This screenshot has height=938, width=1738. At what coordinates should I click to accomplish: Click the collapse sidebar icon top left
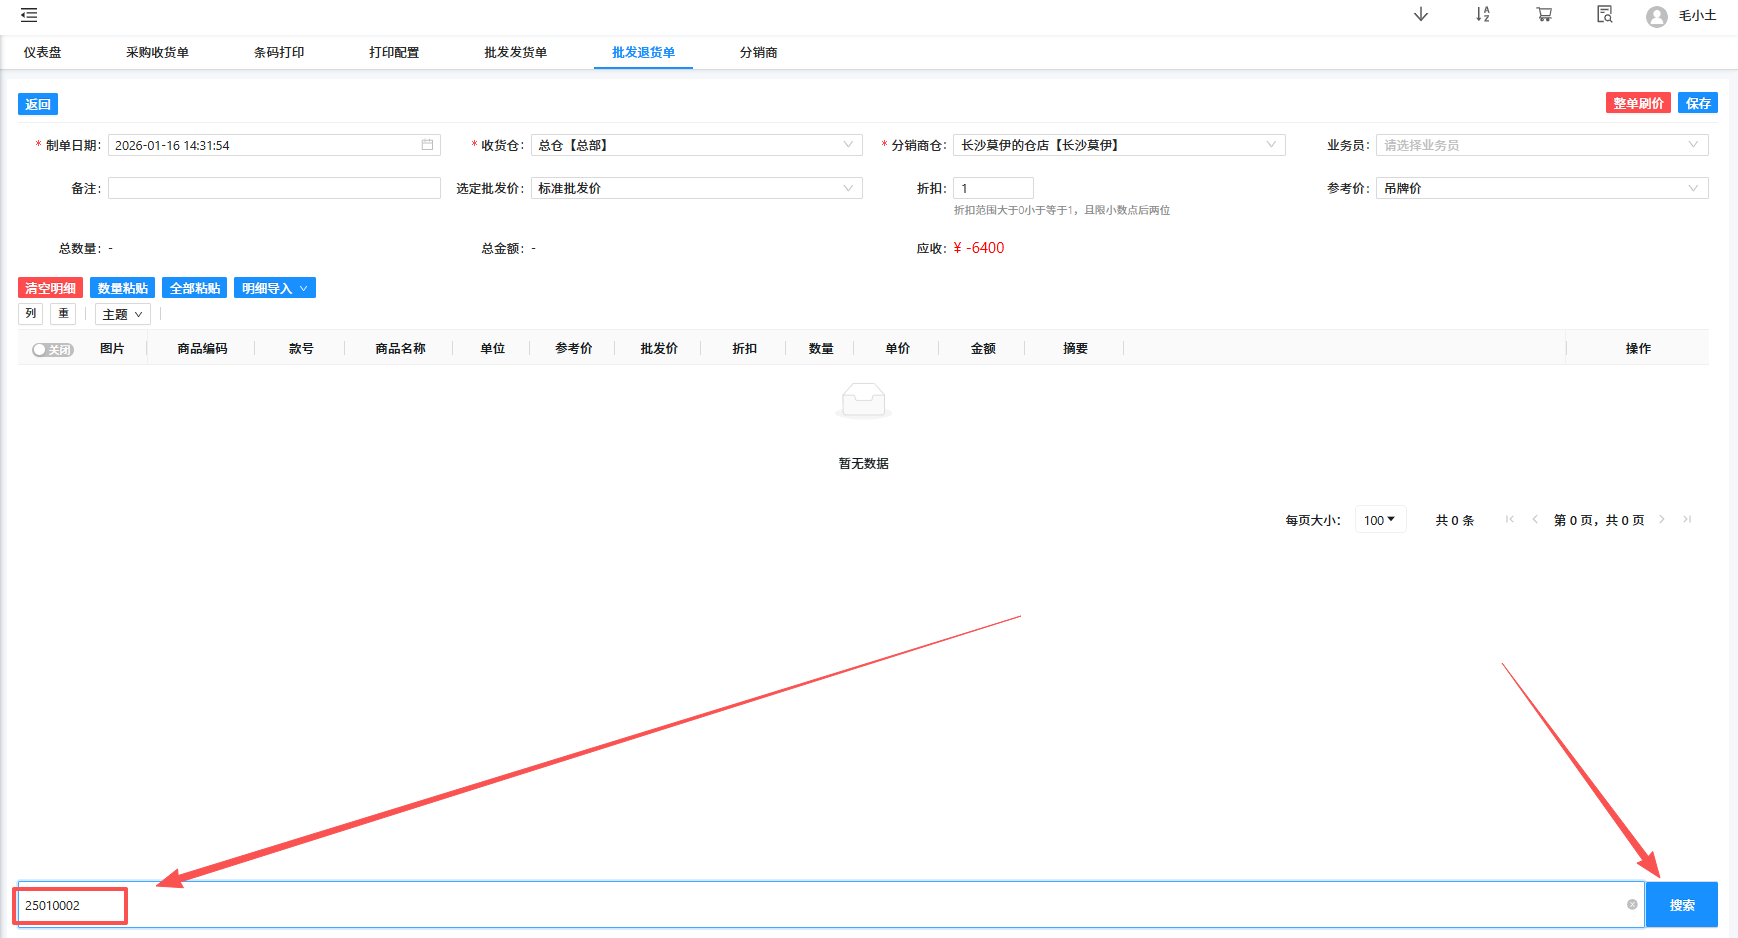[28, 15]
